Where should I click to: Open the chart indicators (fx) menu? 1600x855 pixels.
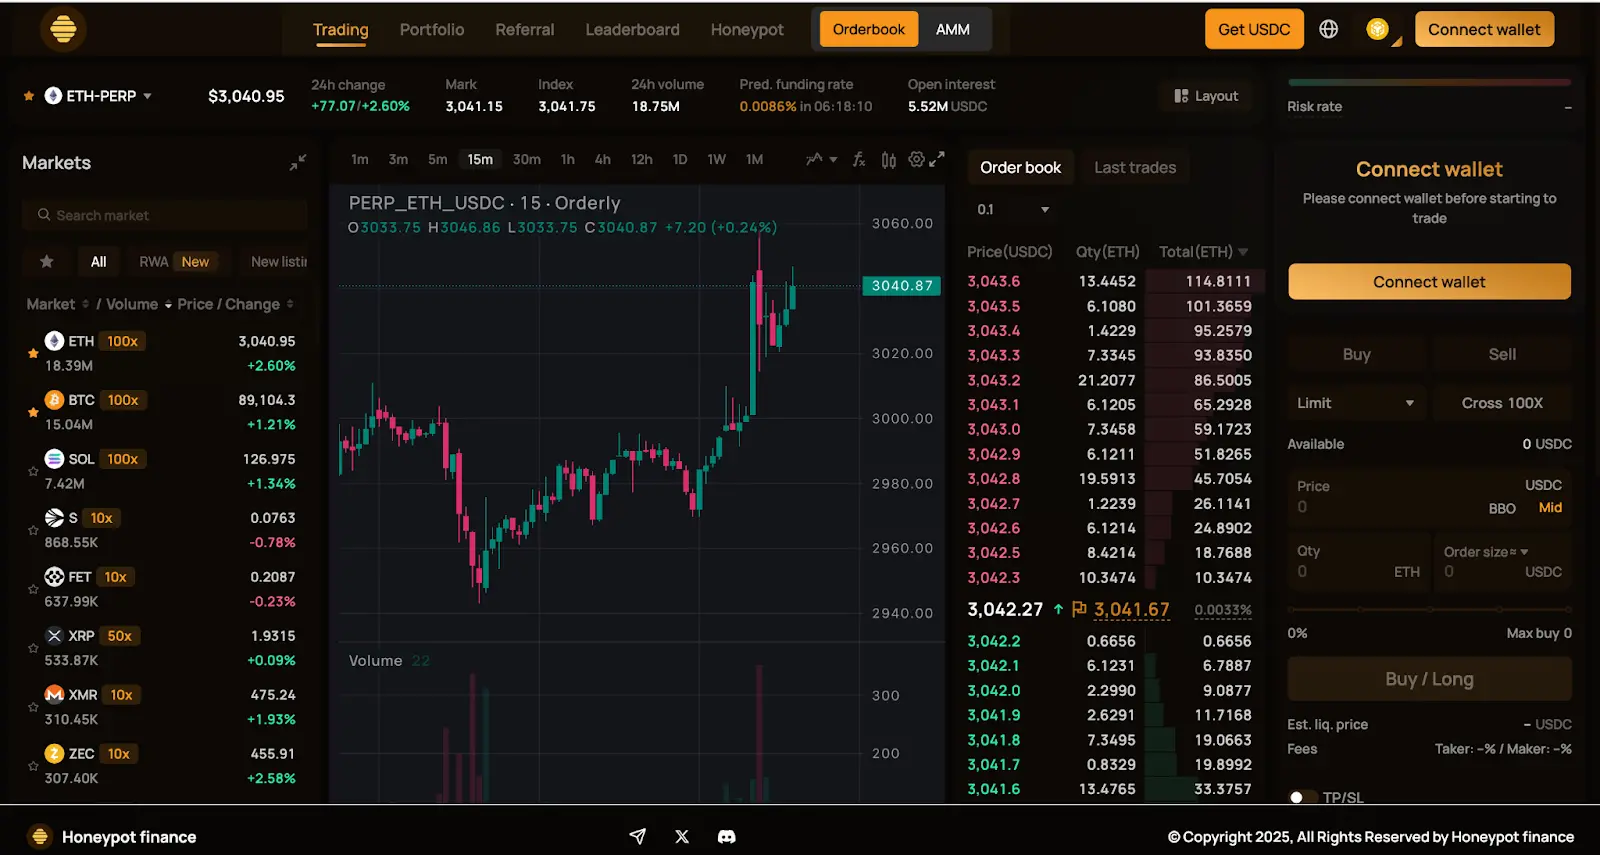[858, 160]
